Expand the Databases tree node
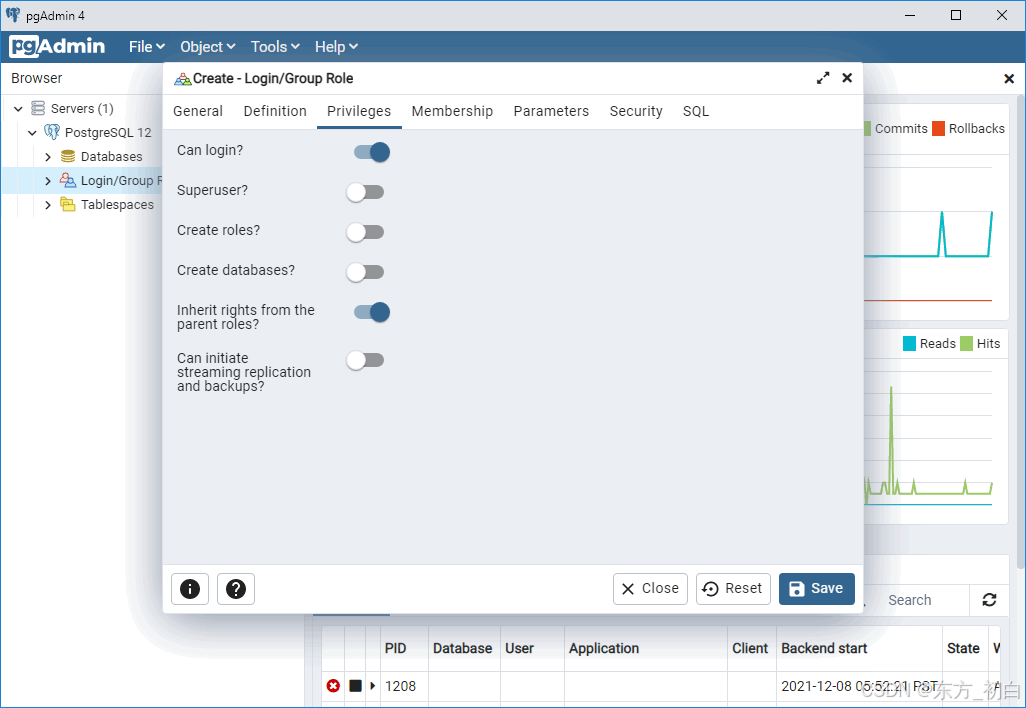 tap(46, 156)
